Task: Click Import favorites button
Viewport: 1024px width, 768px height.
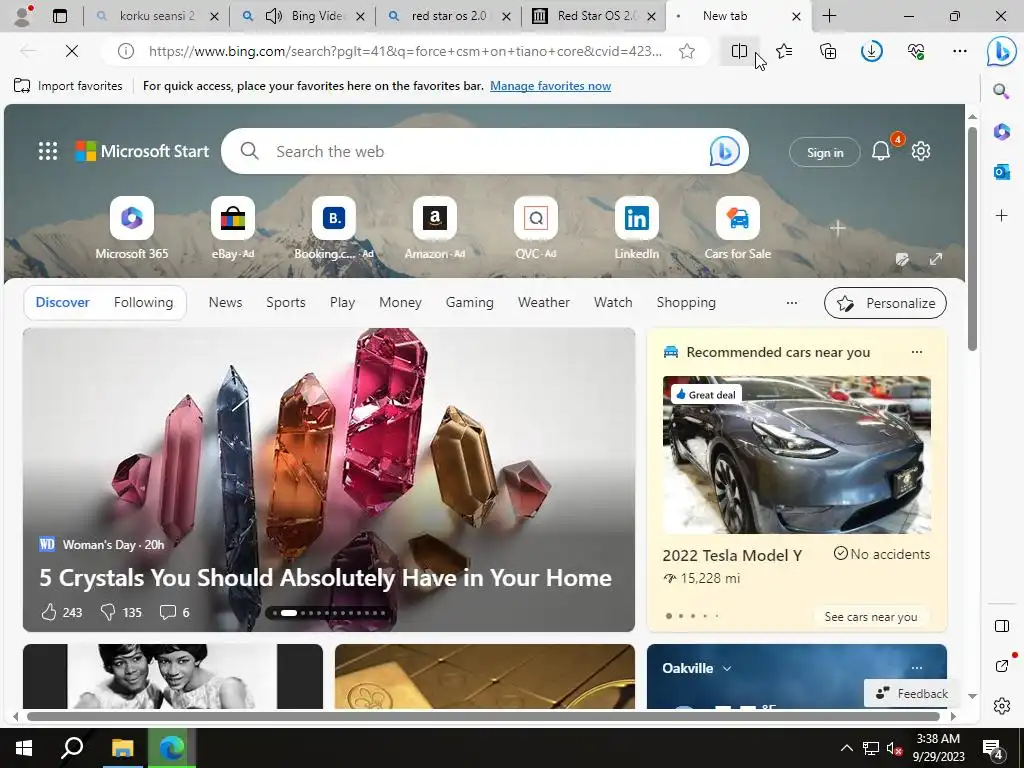Action: pyautogui.click(x=68, y=86)
